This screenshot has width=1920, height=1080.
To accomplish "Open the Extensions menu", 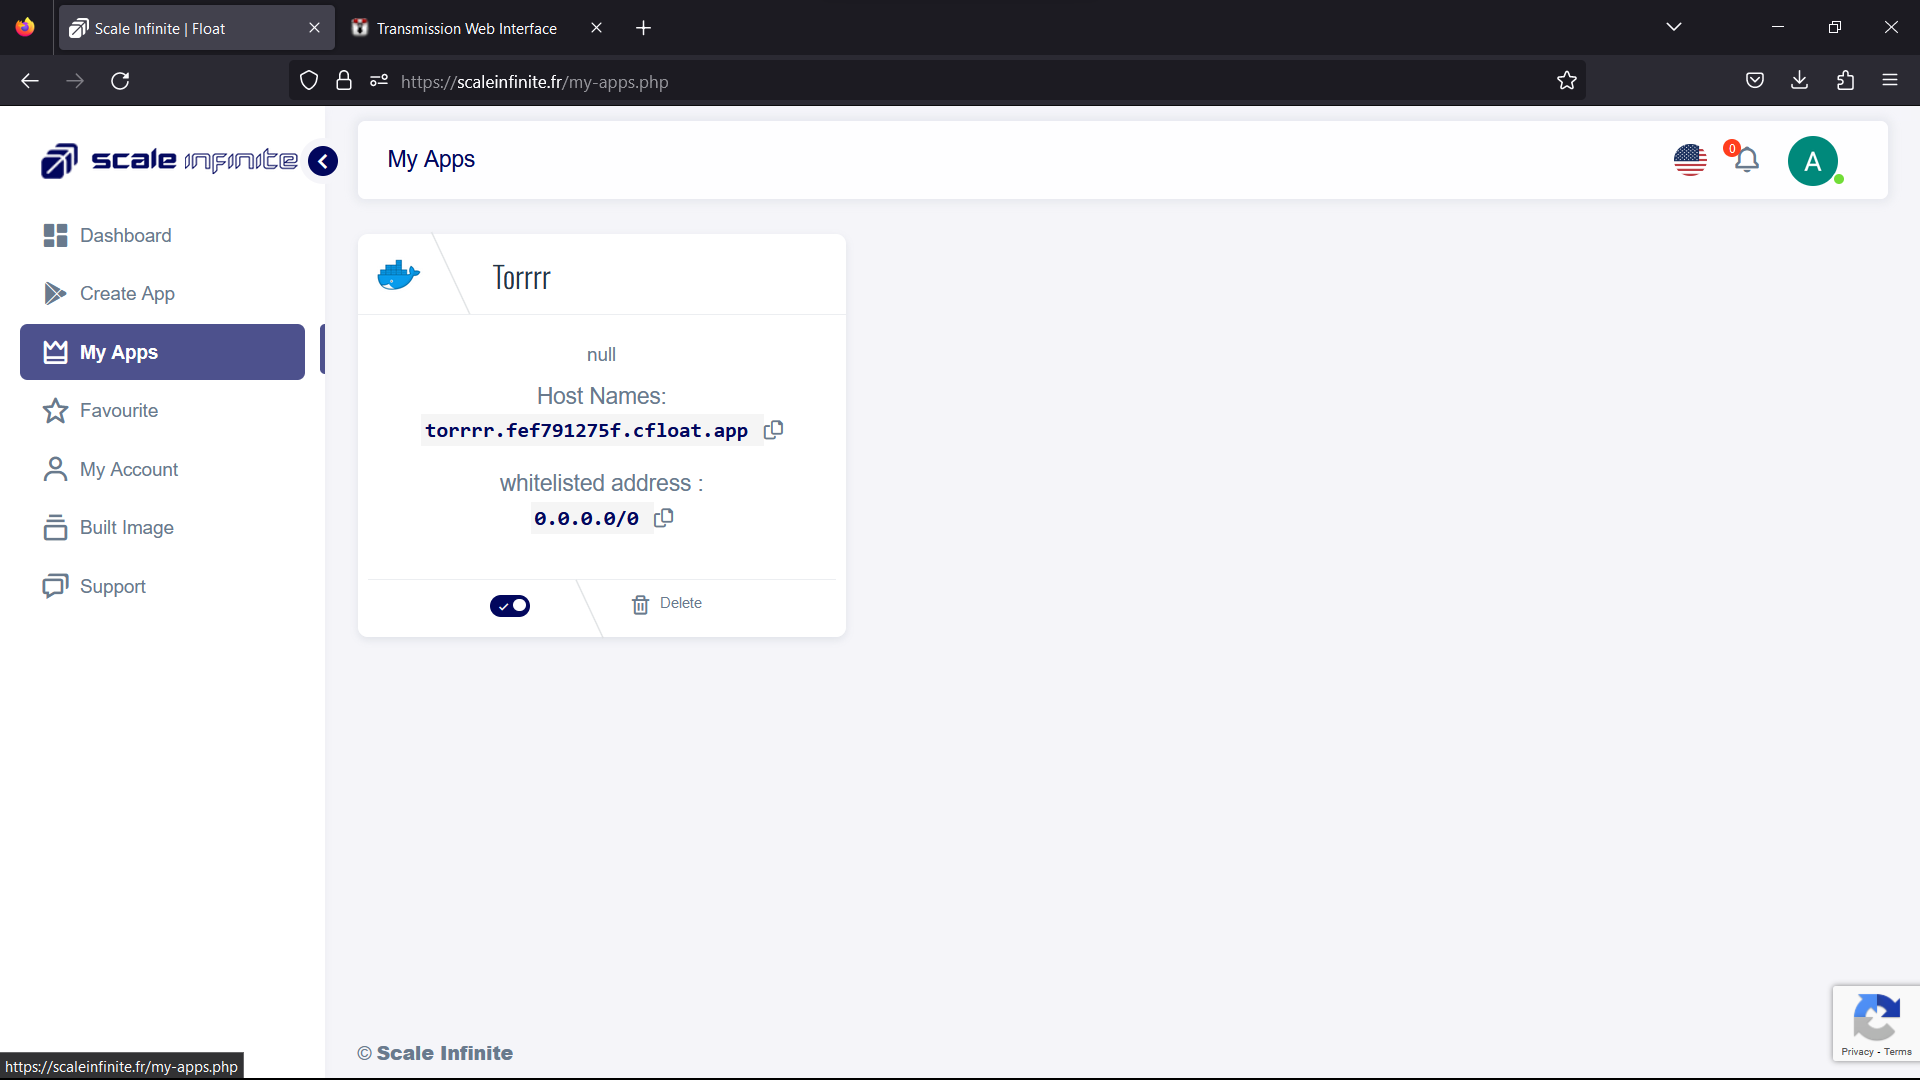I will point(1845,81).
